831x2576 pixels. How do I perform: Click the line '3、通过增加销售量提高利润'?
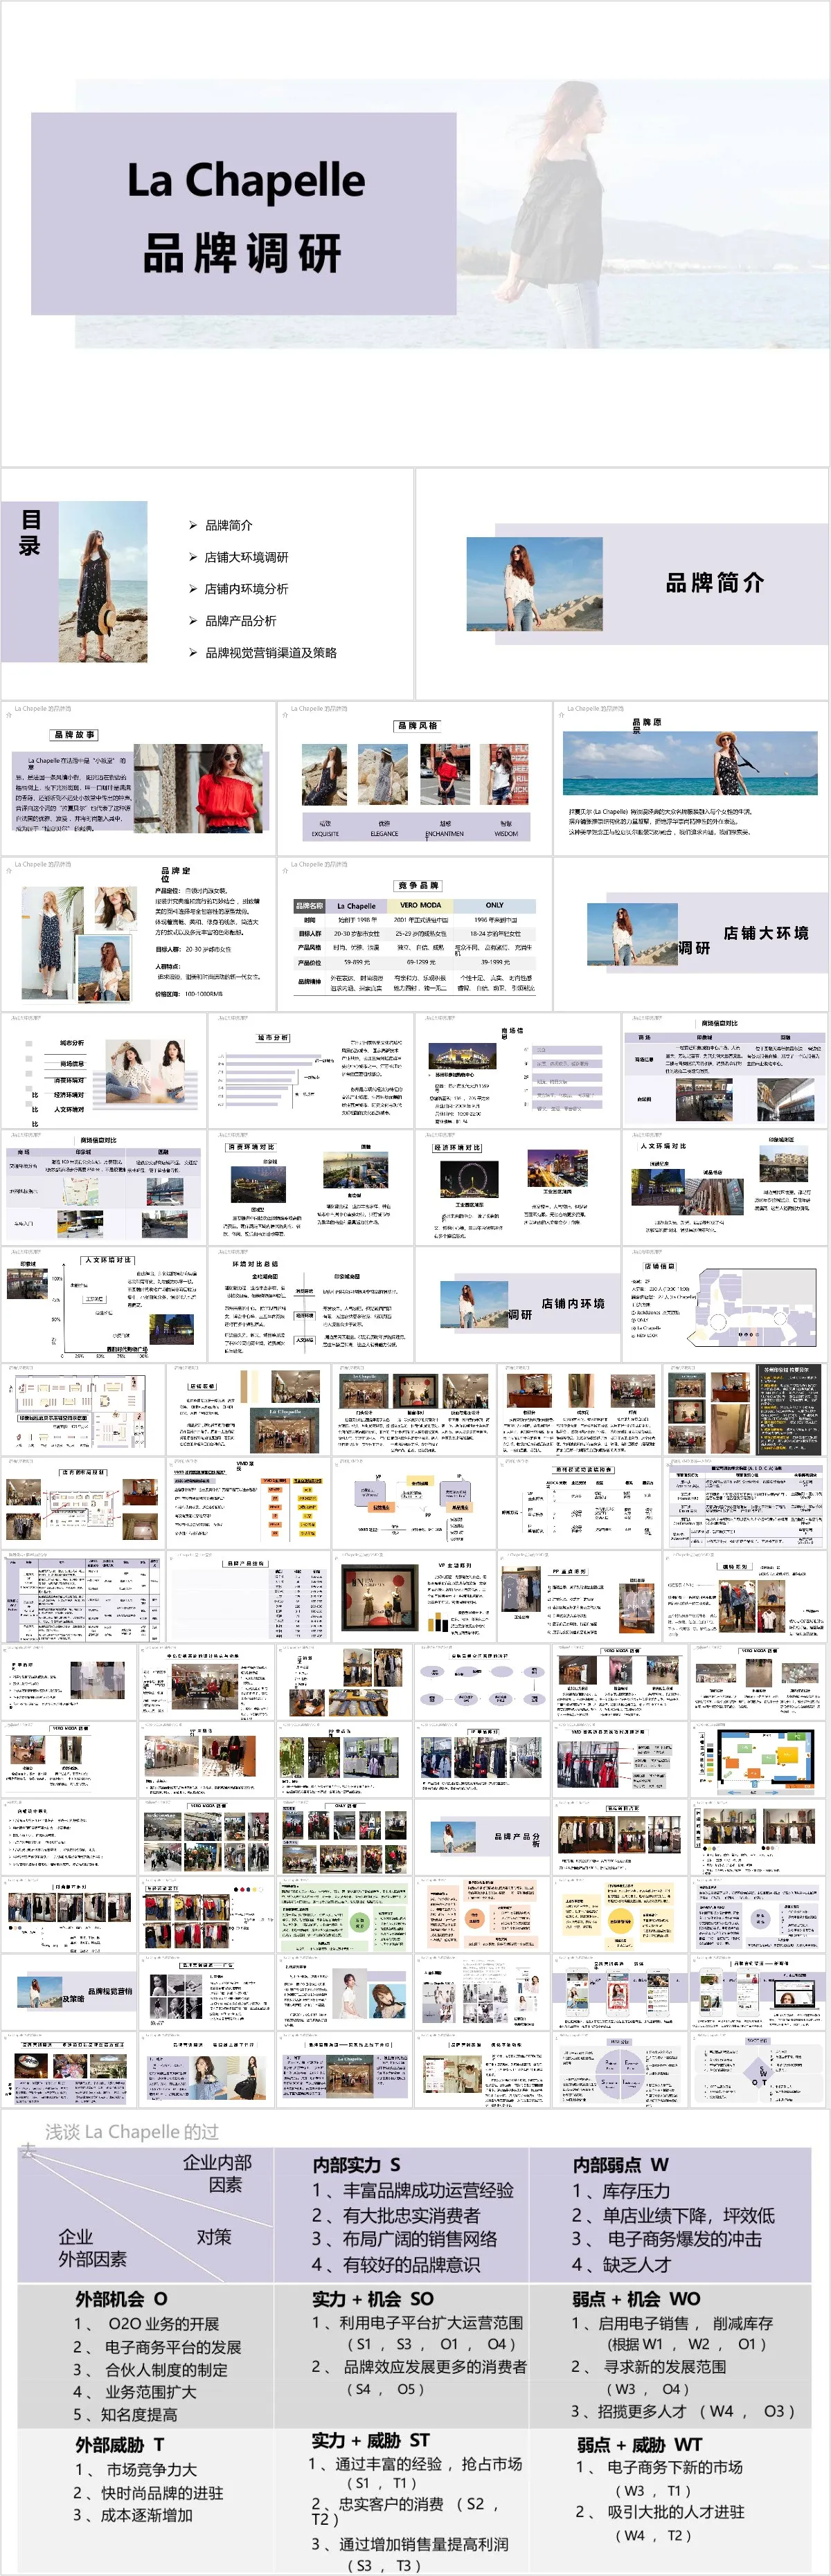[x=409, y=2544]
